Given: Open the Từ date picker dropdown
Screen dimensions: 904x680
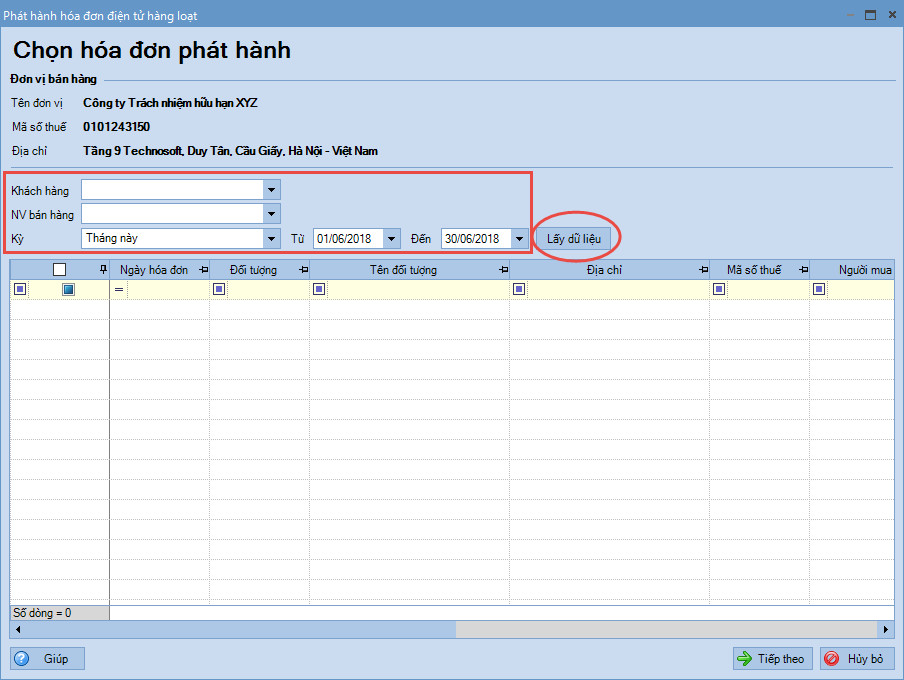Looking at the screenshot, I should pyautogui.click(x=391, y=238).
